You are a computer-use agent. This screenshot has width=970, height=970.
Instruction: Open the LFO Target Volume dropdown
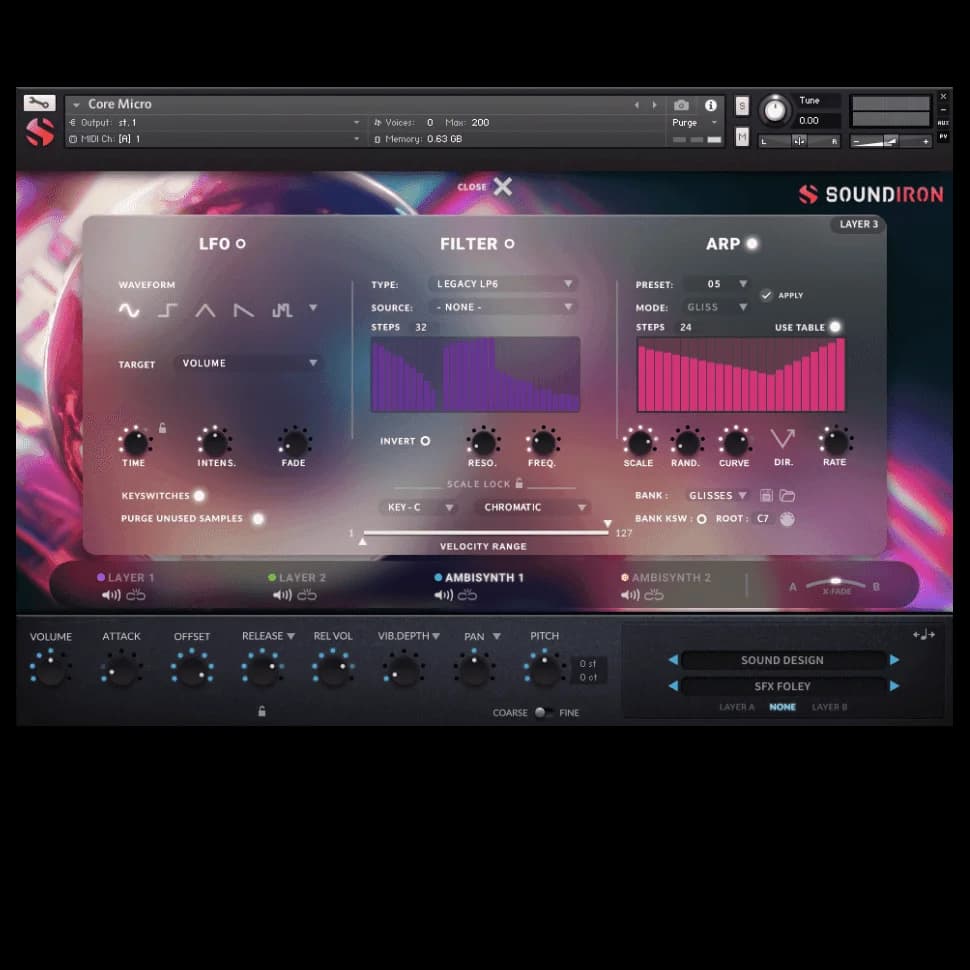pos(248,363)
